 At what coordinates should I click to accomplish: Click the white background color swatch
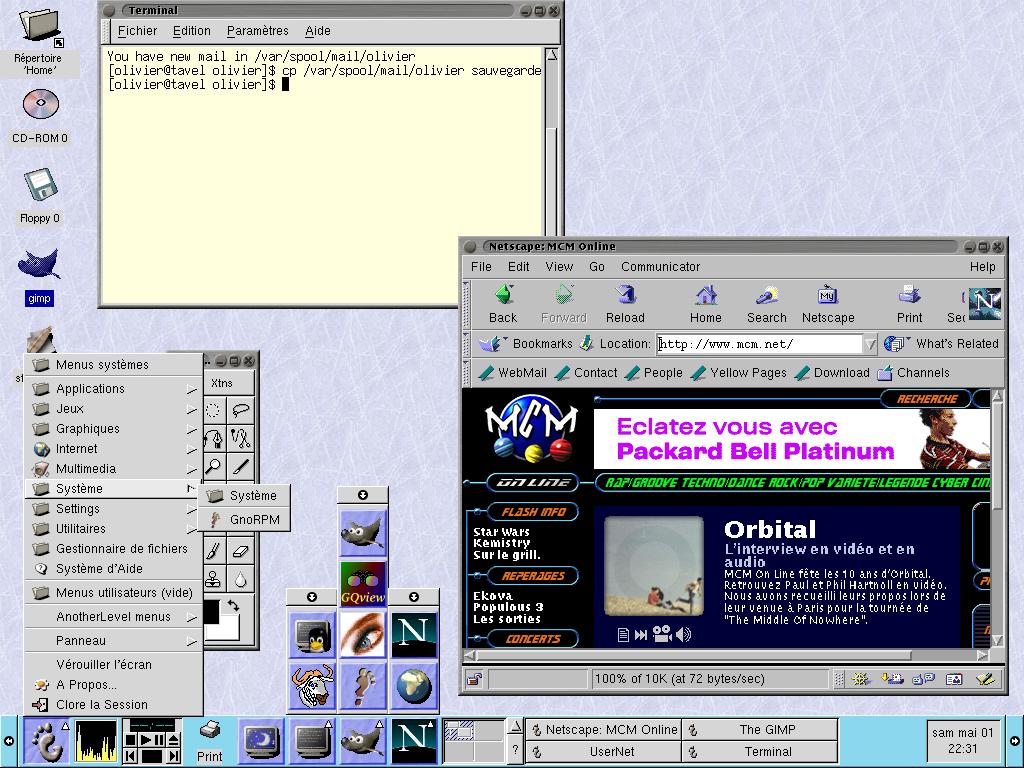point(228,628)
